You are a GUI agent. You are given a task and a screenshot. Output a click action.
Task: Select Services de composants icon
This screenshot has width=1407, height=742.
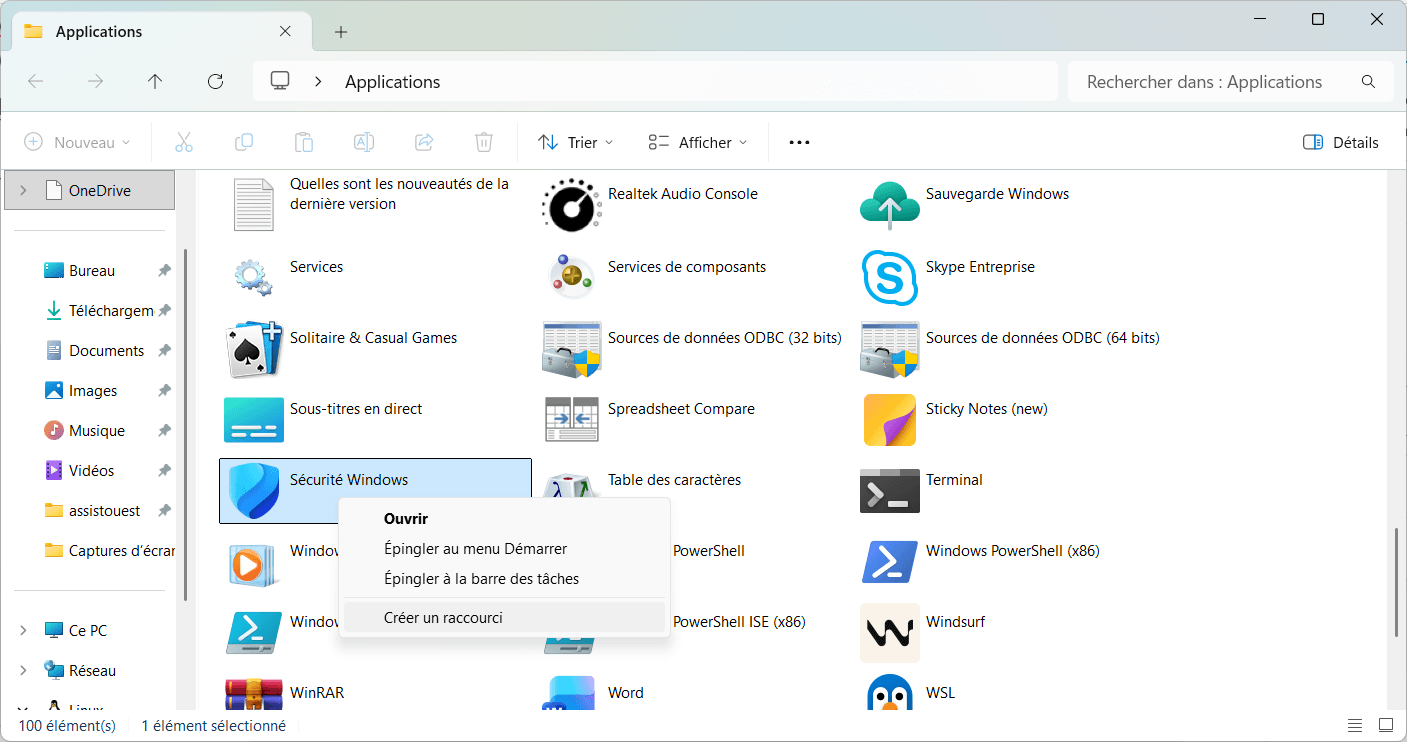point(572,275)
